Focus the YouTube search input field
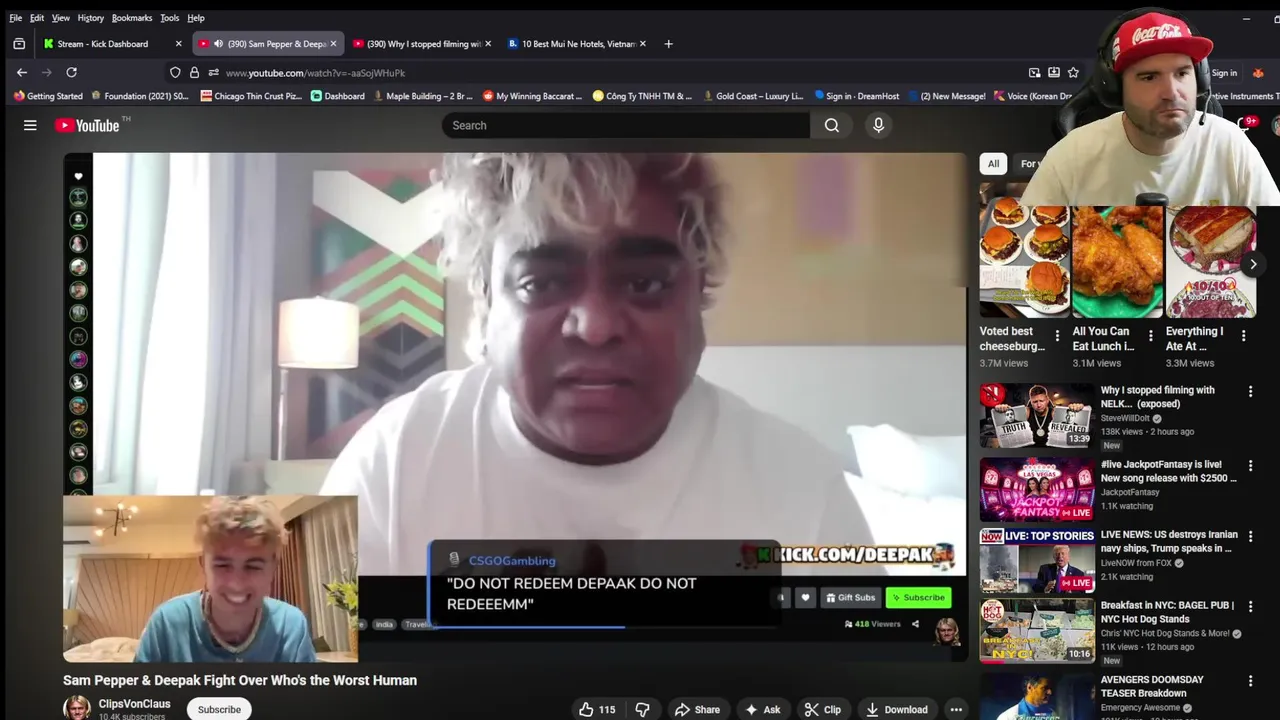This screenshot has height=720, width=1280. 626,125
